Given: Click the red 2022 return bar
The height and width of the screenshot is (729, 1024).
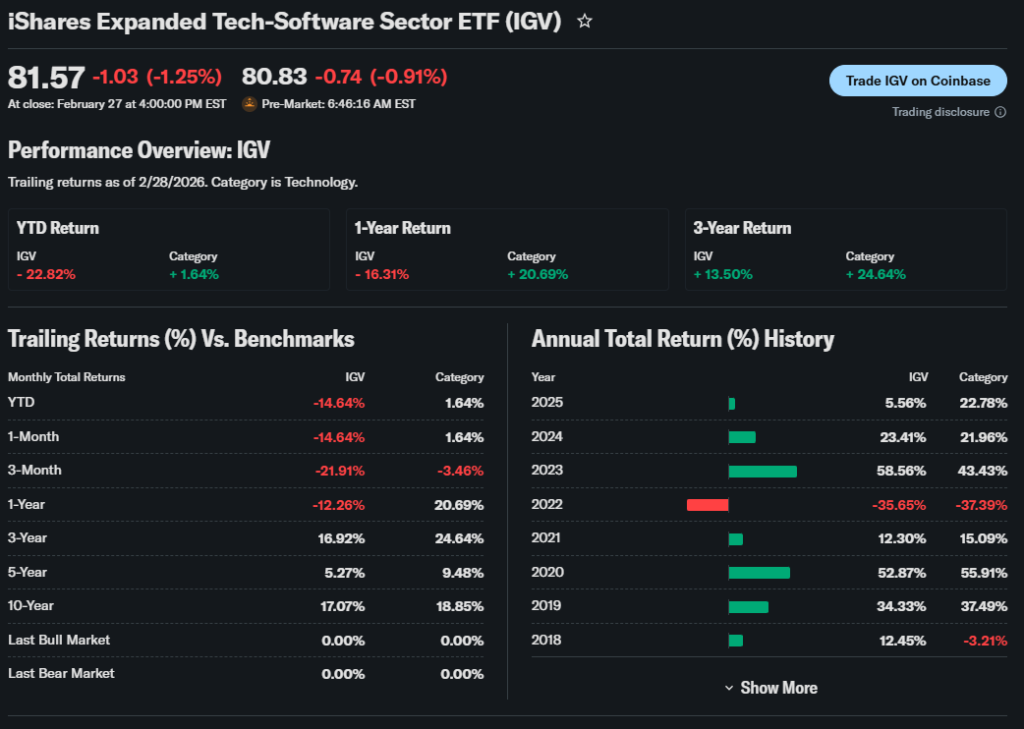Looking at the screenshot, I should coord(707,505).
